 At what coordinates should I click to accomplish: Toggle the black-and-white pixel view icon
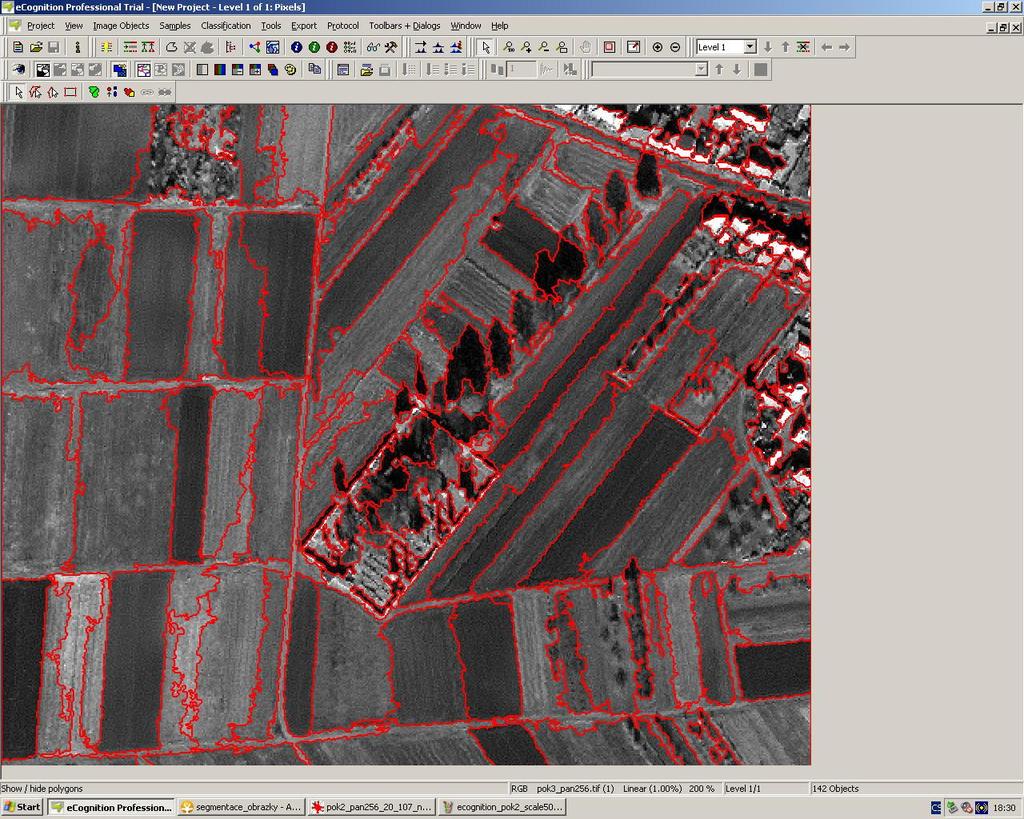42,69
